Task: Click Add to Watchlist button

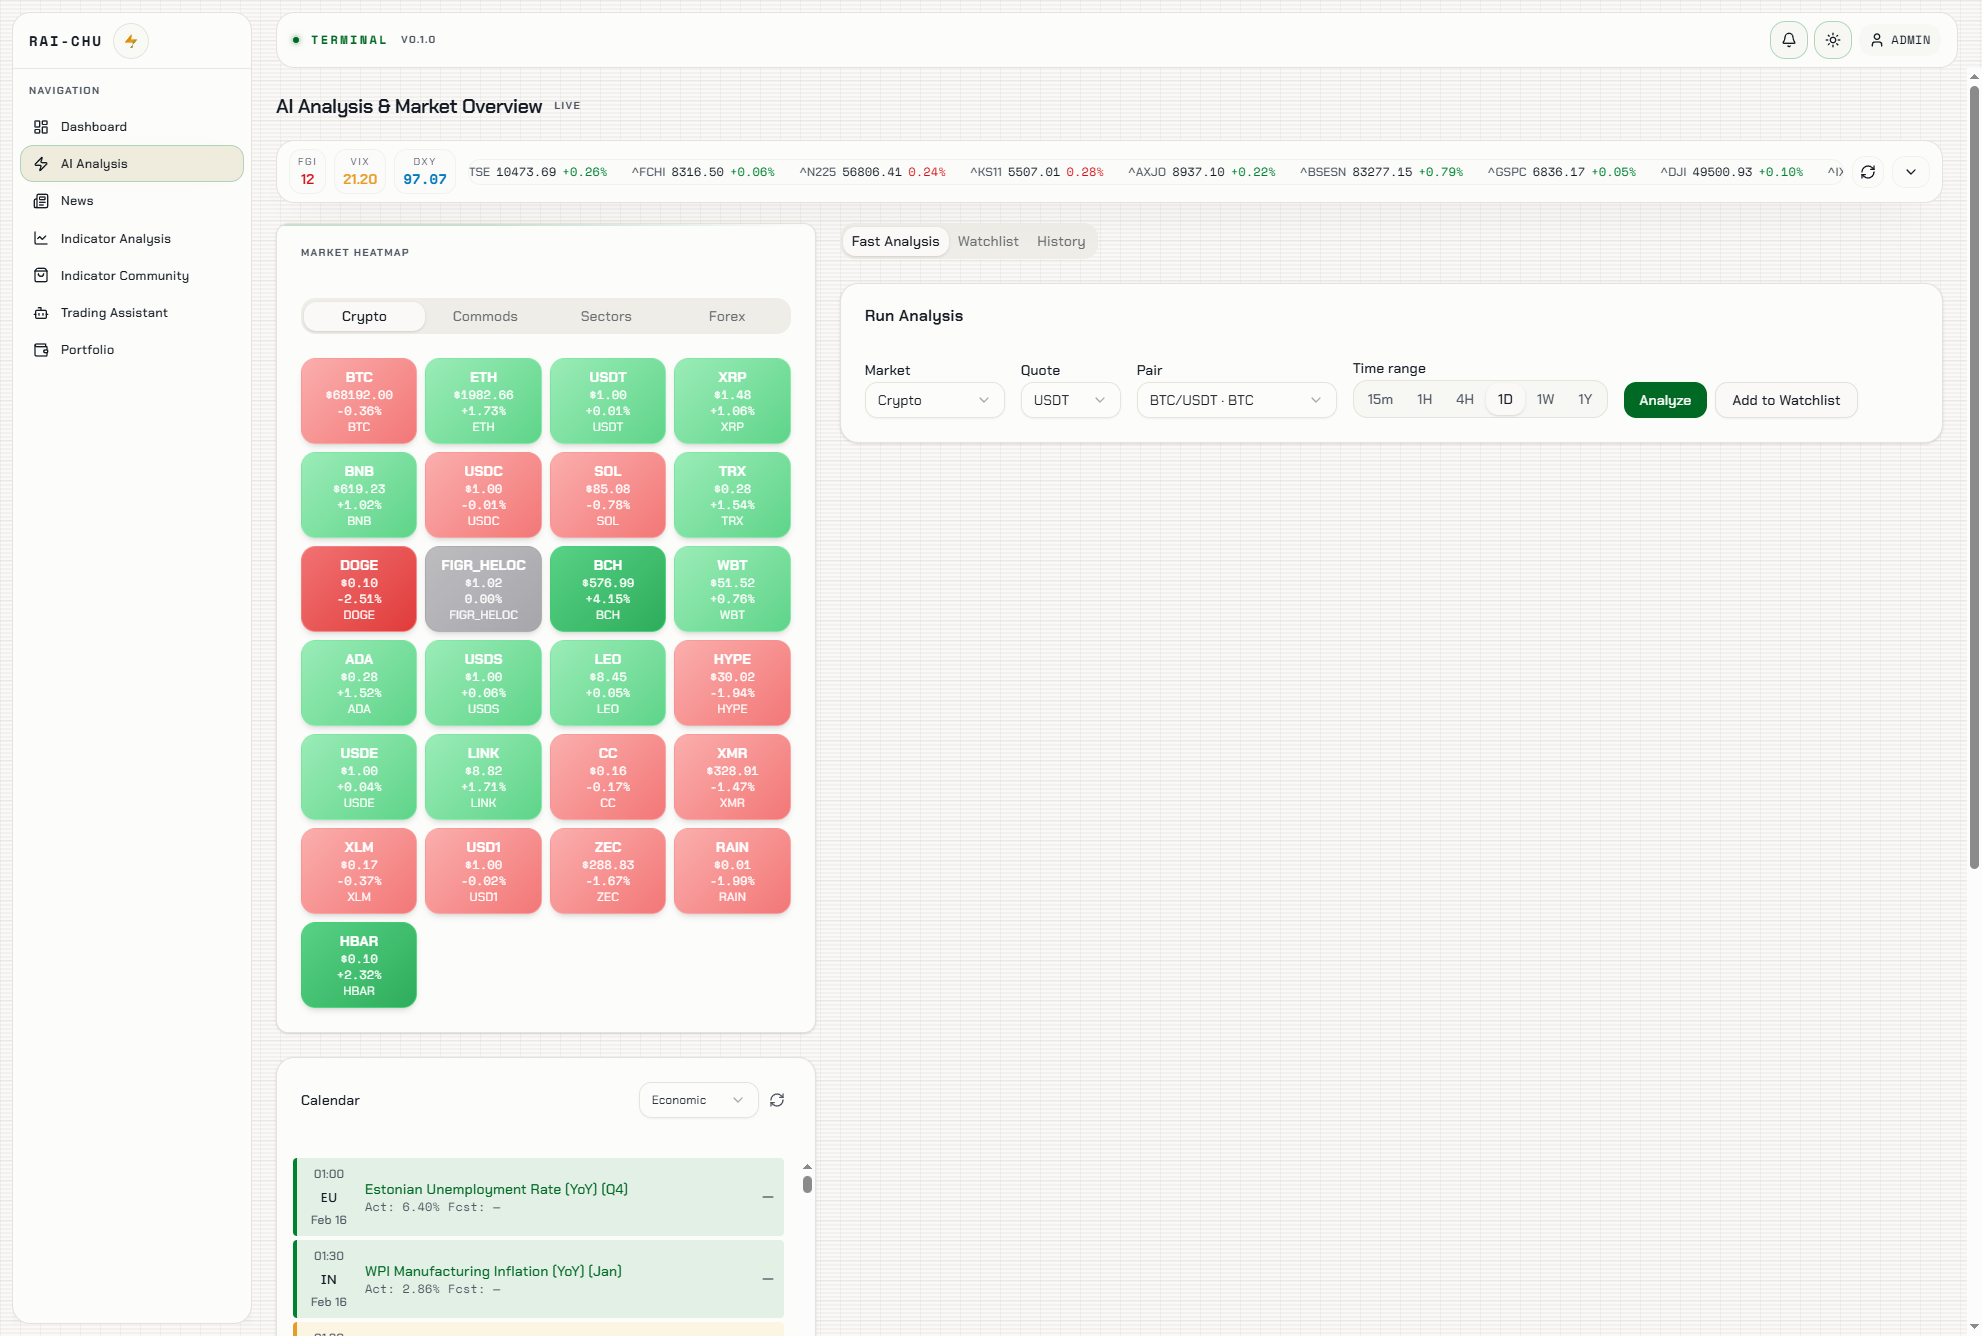Action: (x=1785, y=400)
